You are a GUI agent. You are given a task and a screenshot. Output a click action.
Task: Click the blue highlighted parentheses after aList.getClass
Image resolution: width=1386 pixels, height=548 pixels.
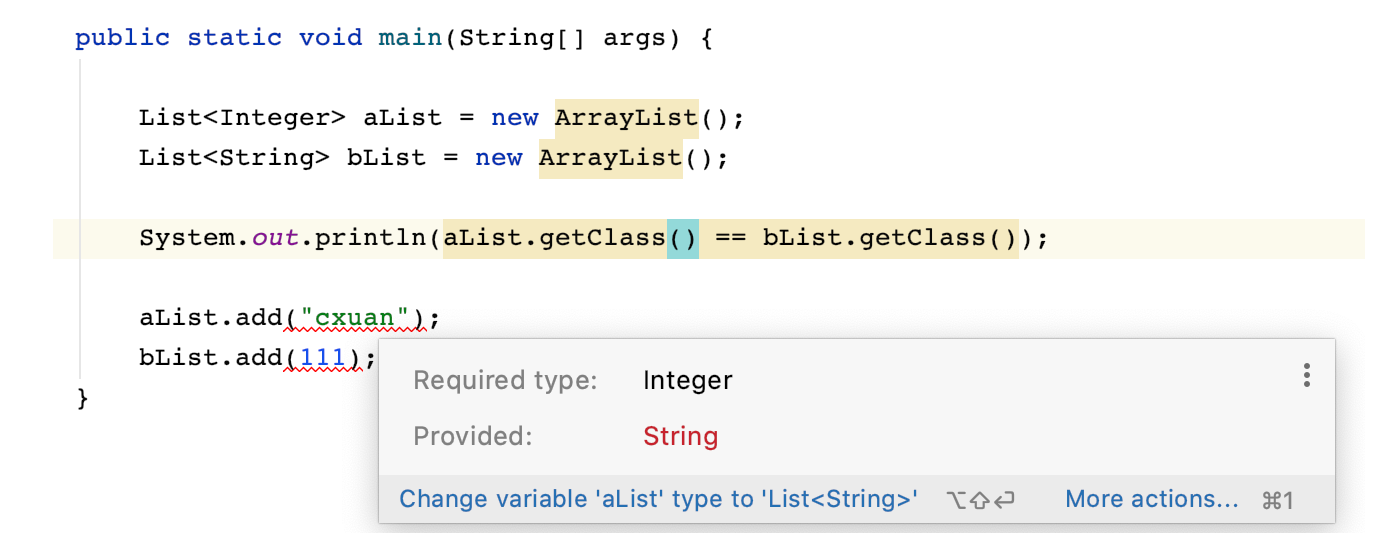683,239
